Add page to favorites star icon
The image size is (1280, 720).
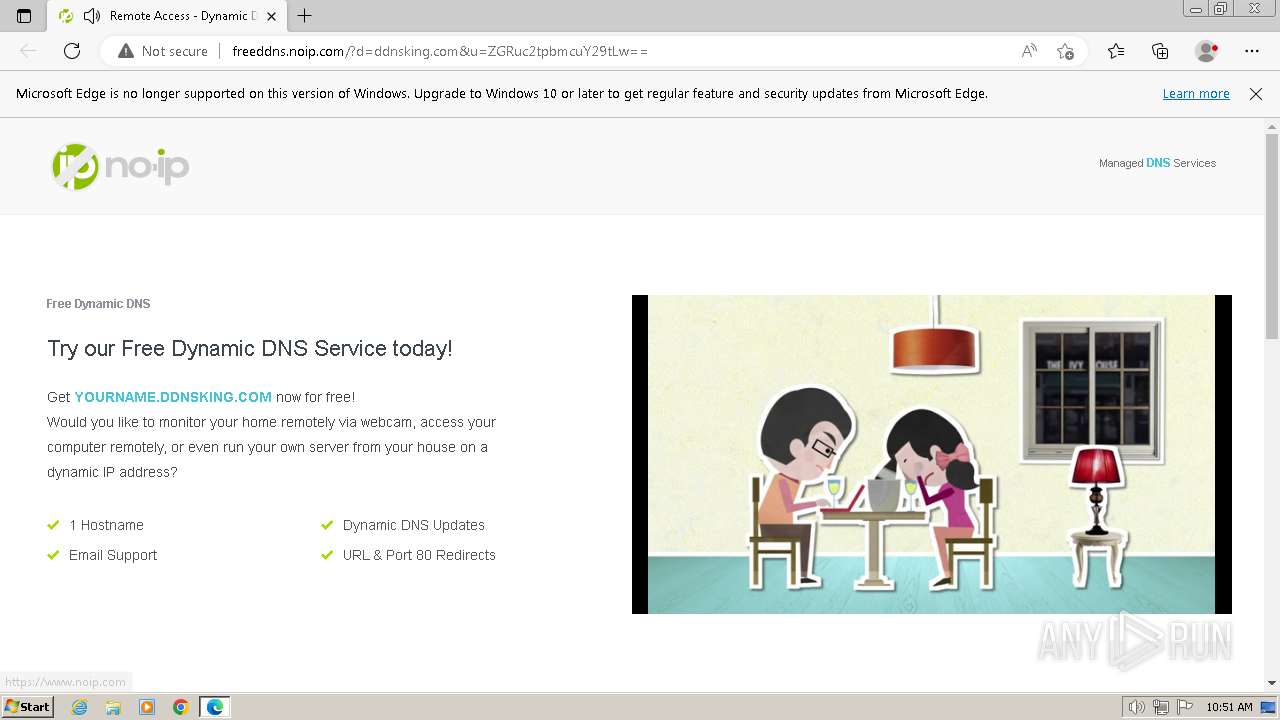coord(1065,51)
